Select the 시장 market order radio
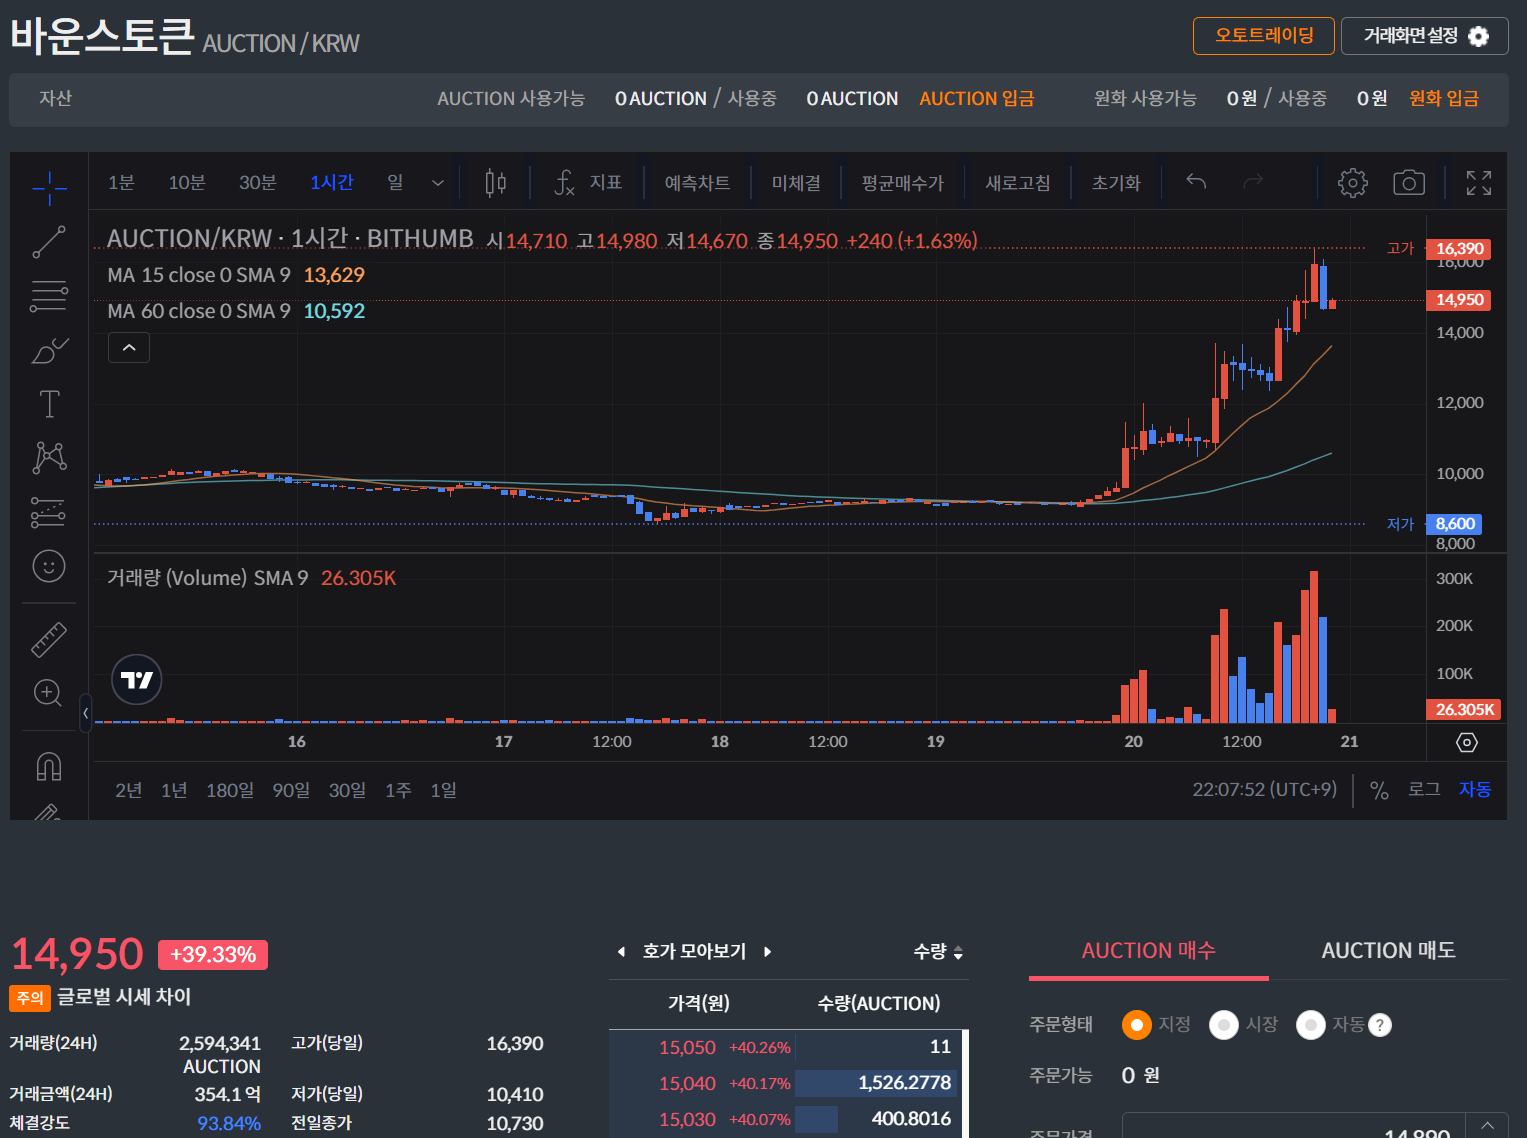 (x=1224, y=1025)
